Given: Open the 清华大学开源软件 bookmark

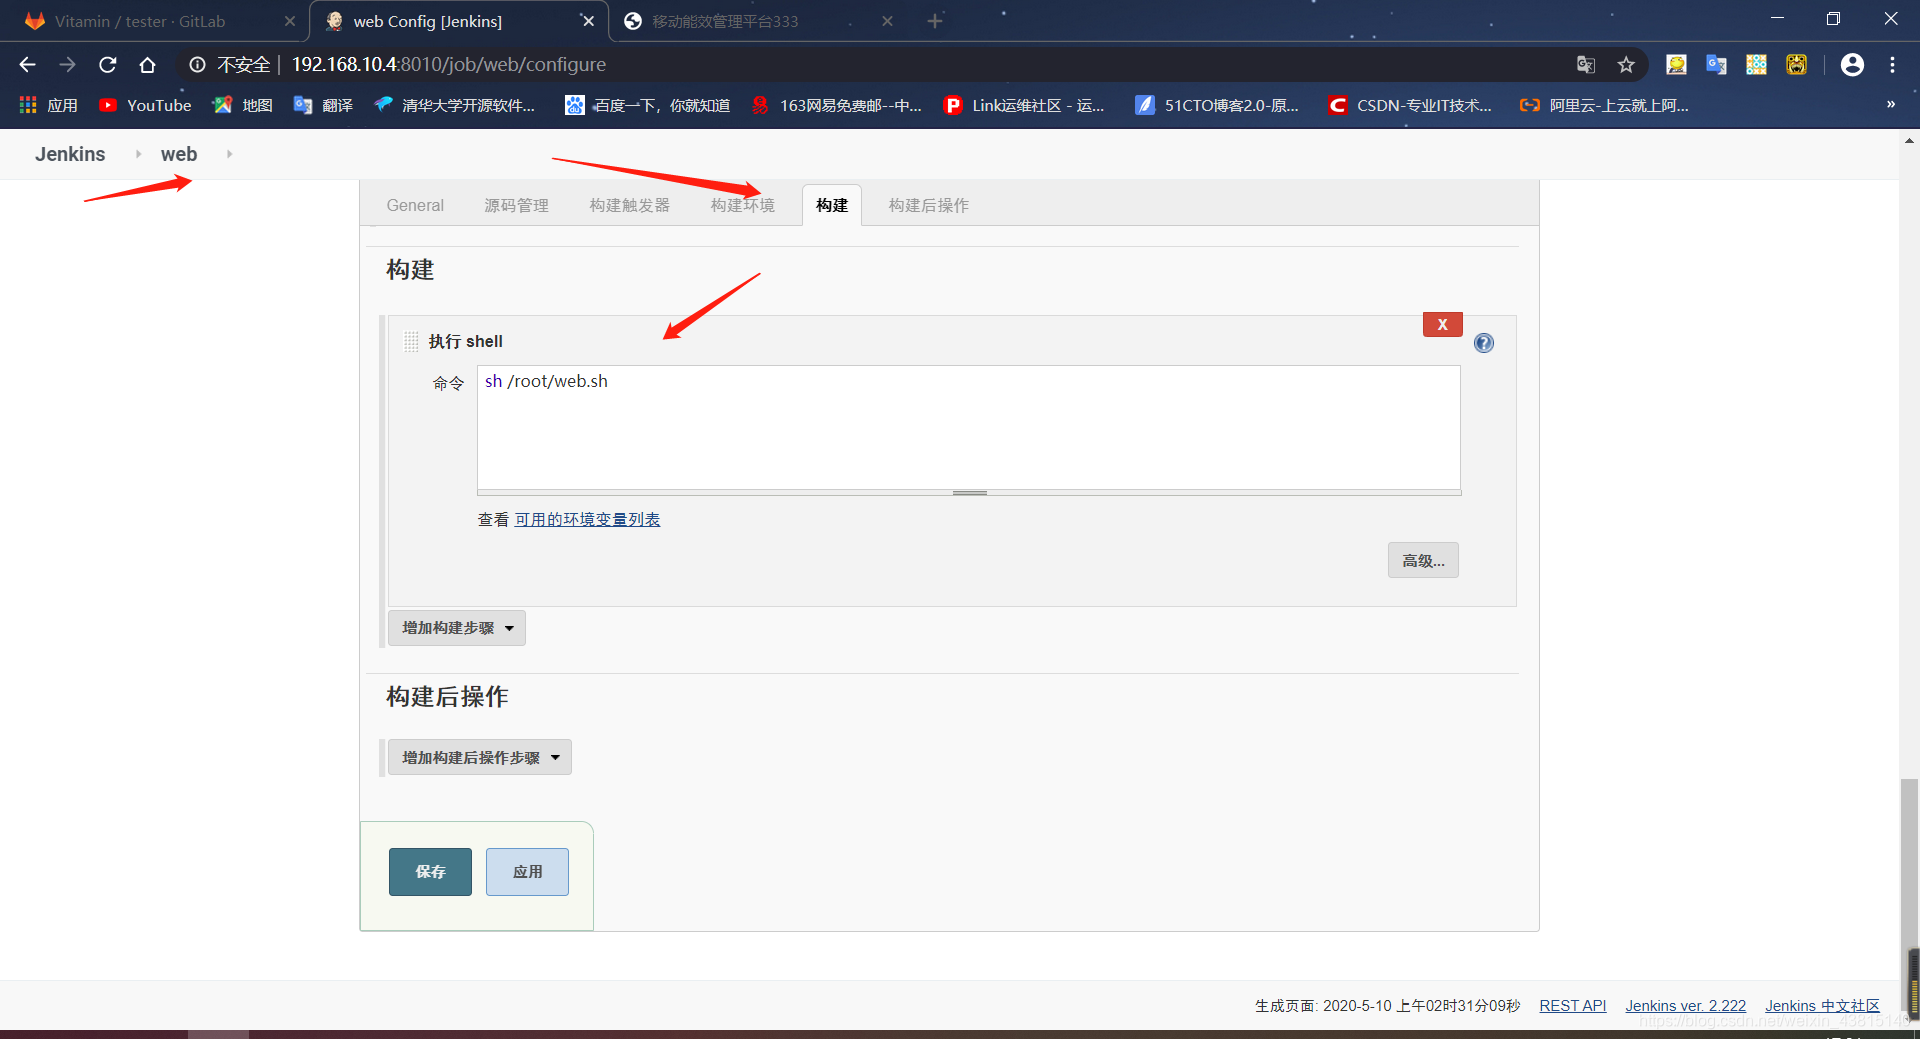Looking at the screenshot, I should point(454,105).
